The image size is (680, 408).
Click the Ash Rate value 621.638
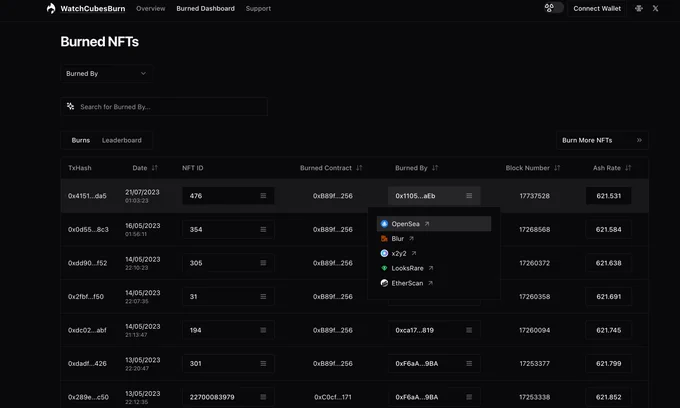point(608,263)
